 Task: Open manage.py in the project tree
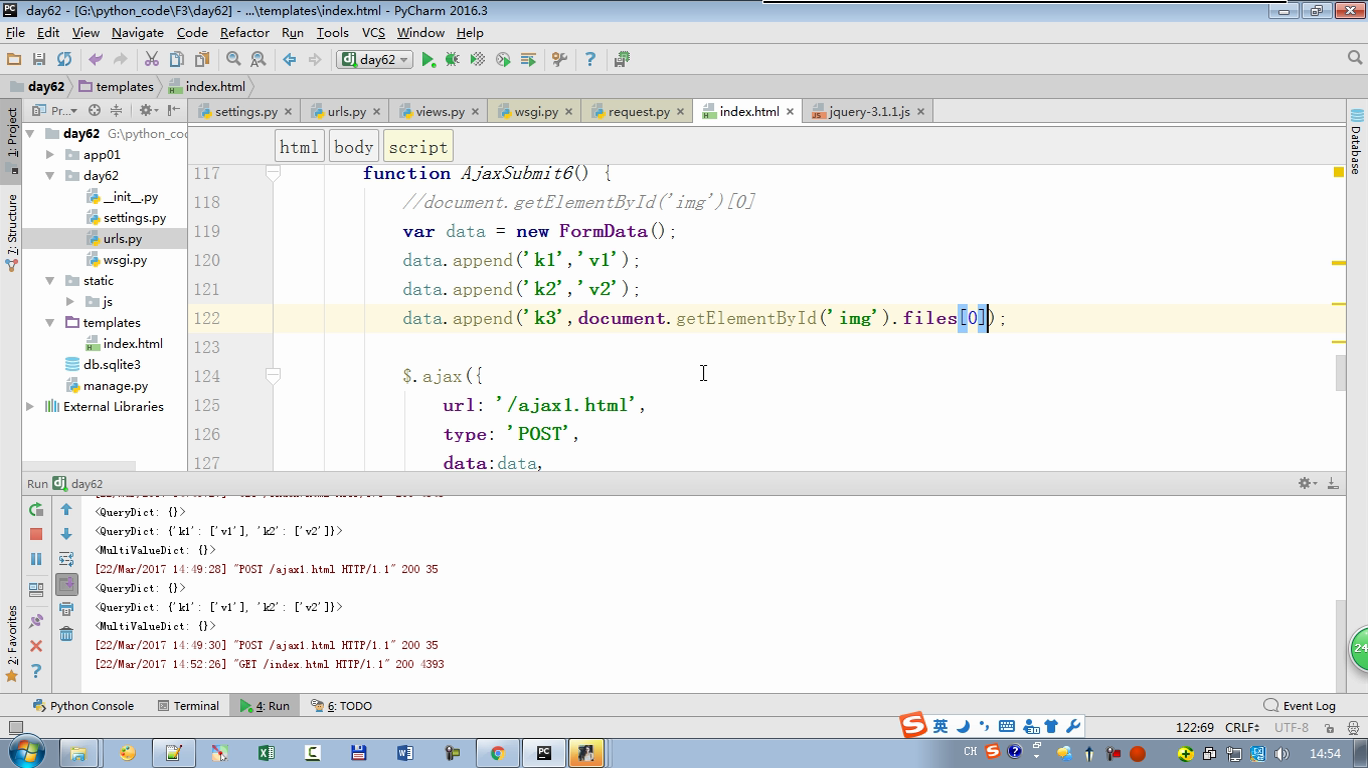[115, 386]
